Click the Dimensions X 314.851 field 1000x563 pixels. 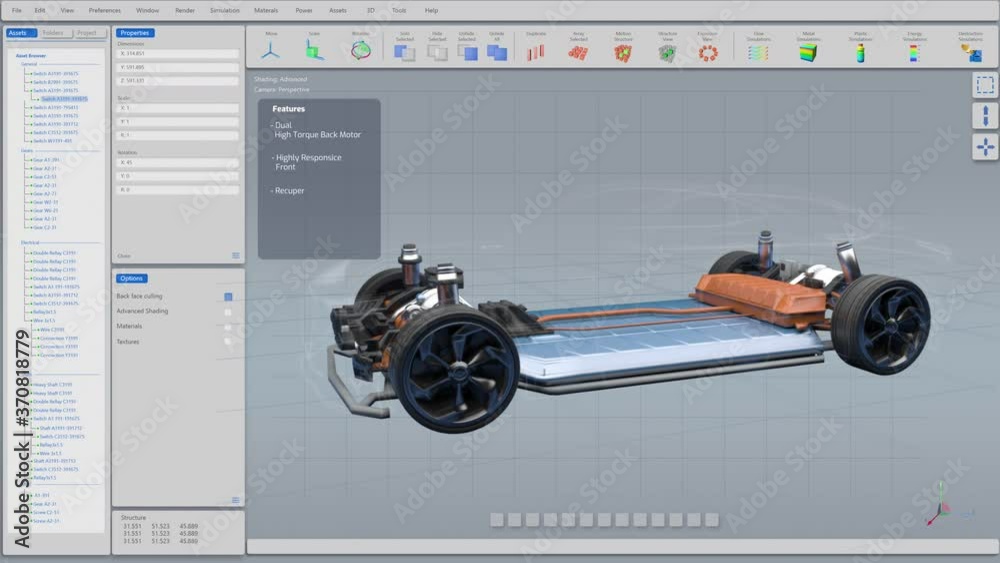[x=178, y=54]
